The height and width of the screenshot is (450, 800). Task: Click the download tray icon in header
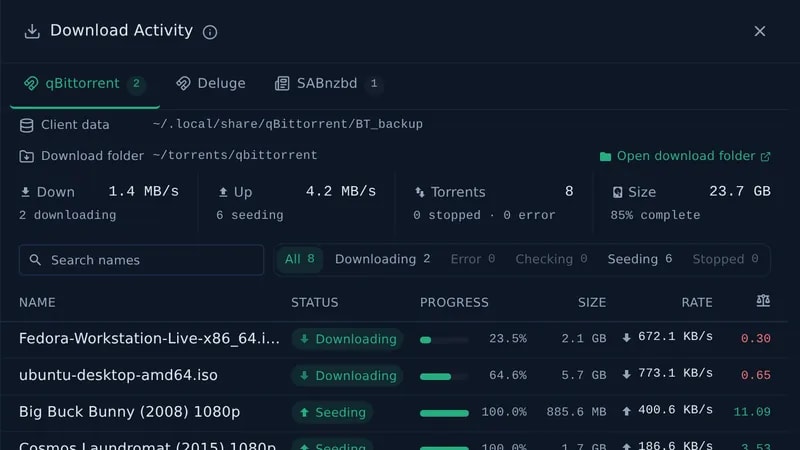coord(32,32)
